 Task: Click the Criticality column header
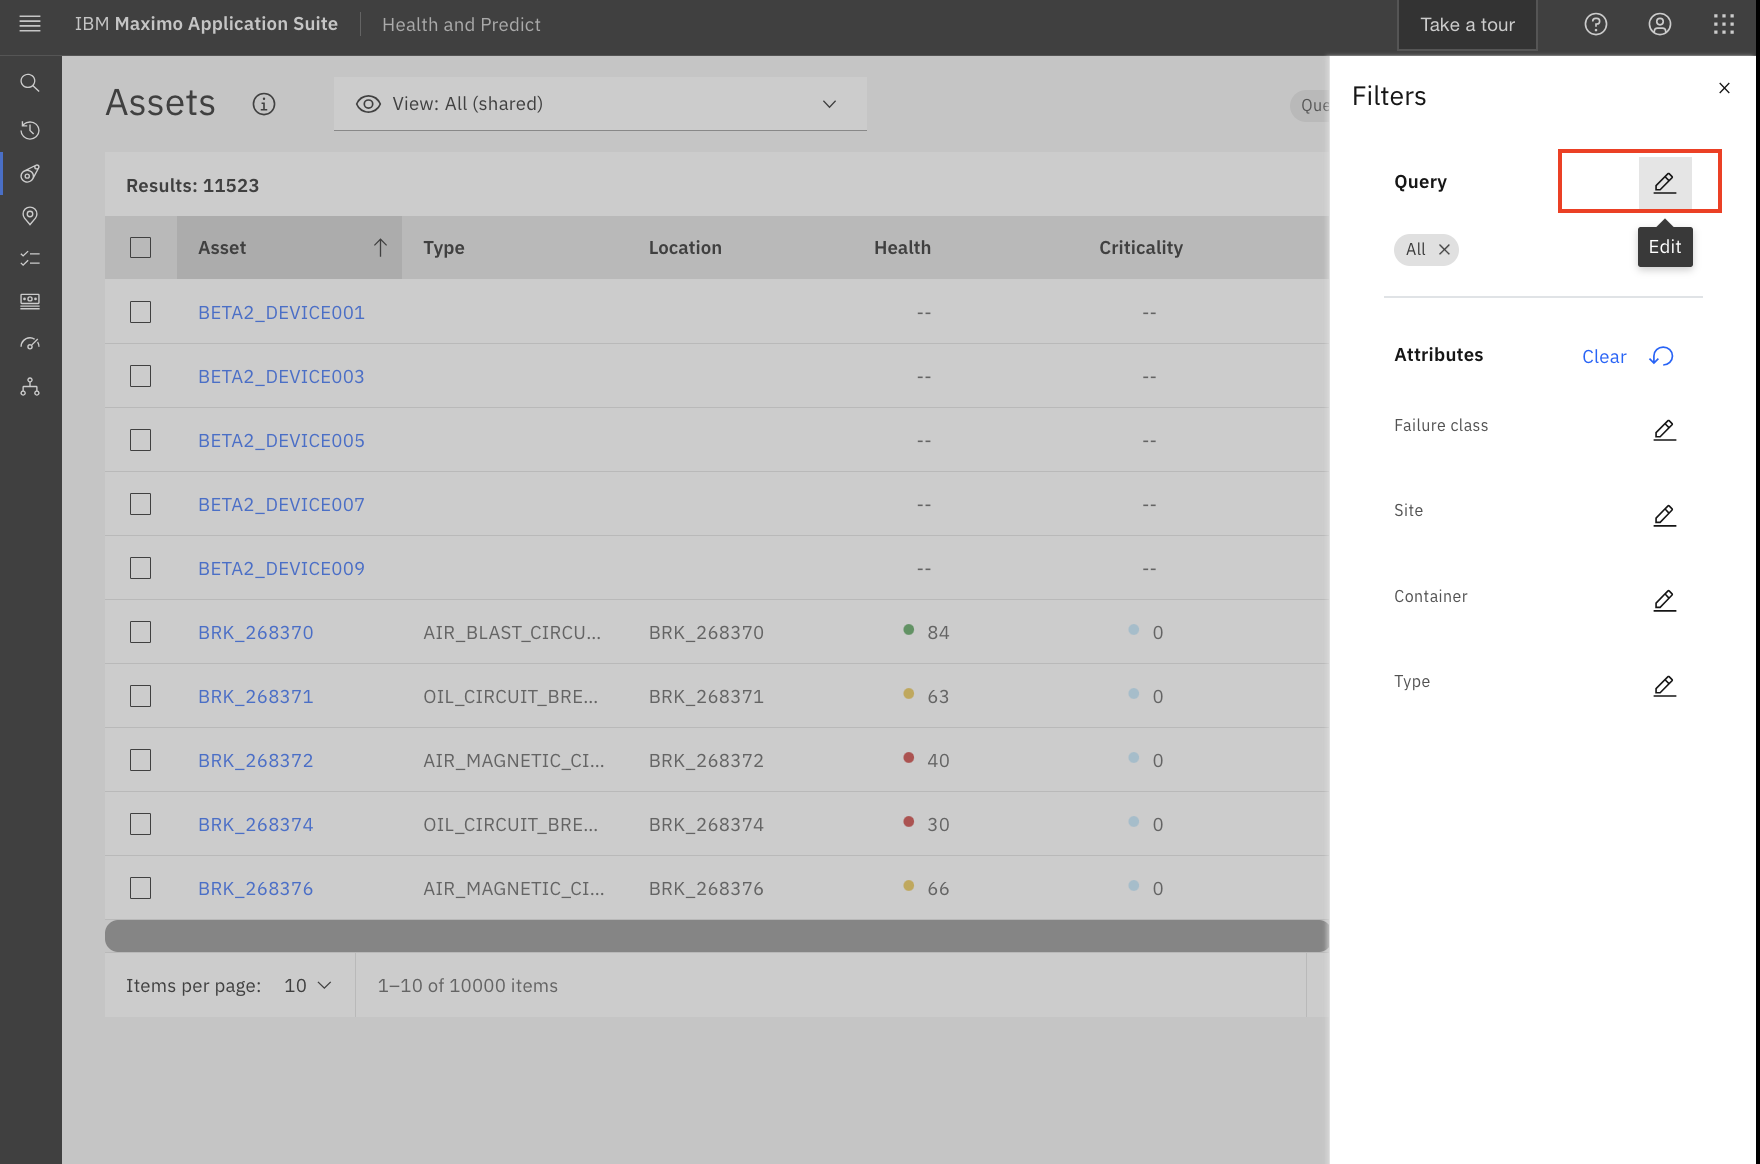click(x=1141, y=248)
